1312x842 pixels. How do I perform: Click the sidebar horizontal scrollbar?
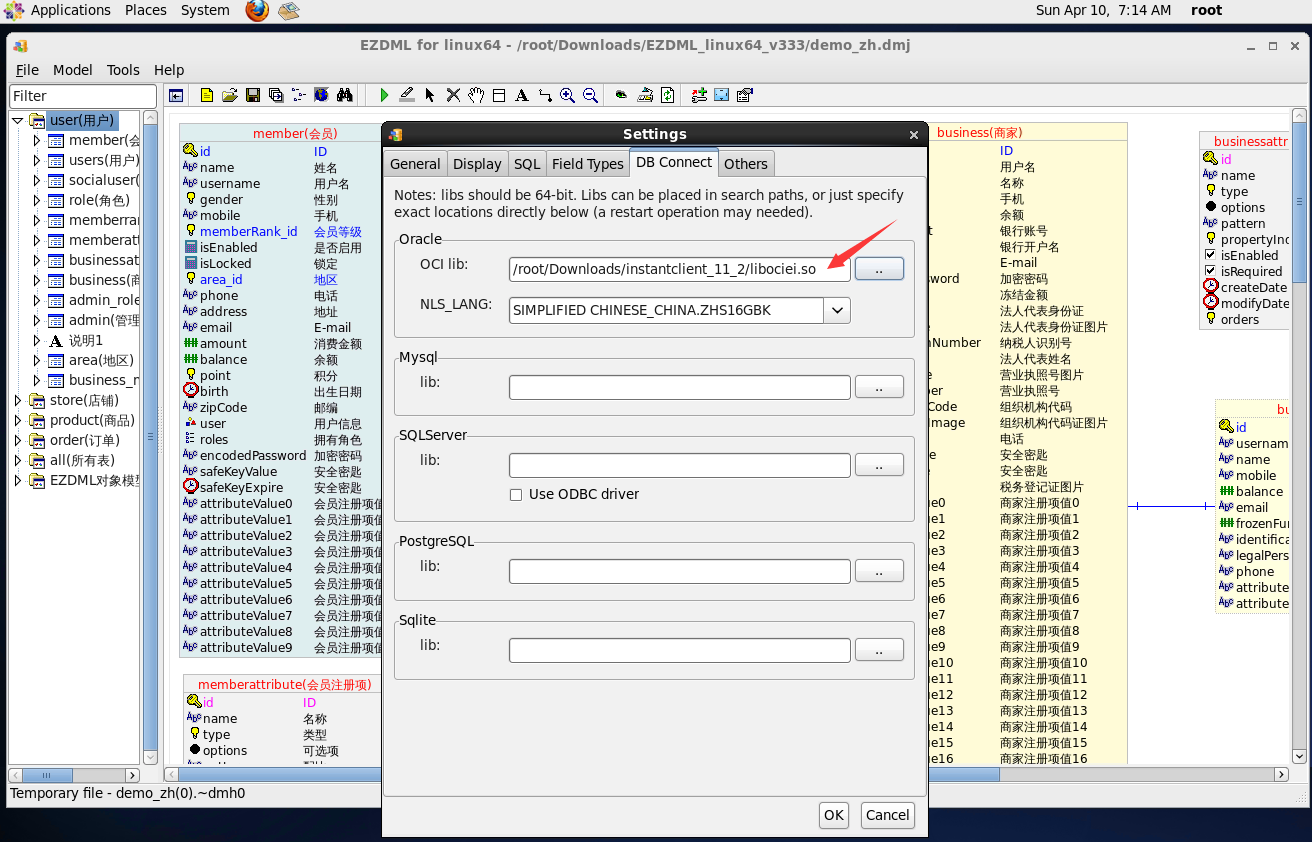[x=75, y=775]
